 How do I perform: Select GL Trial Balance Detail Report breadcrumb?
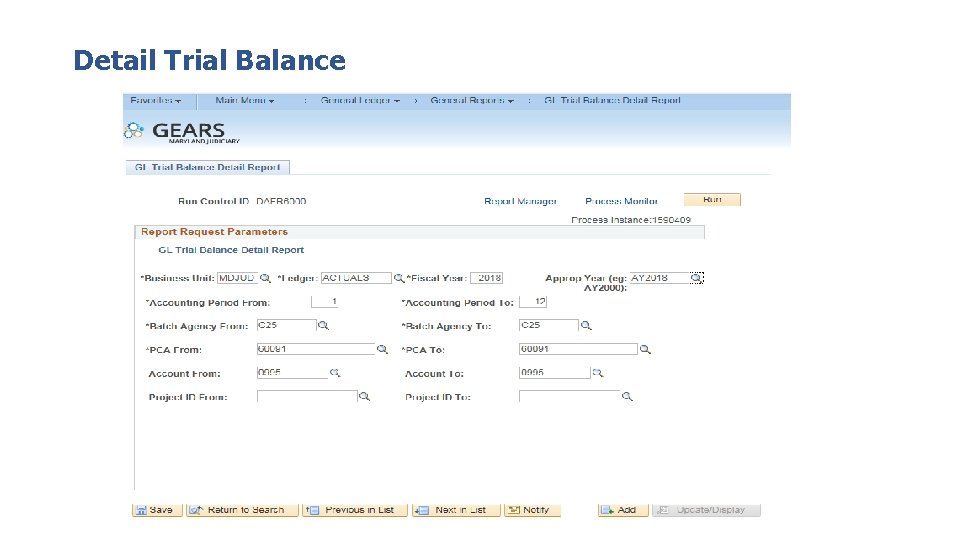(x=612, y=100)
